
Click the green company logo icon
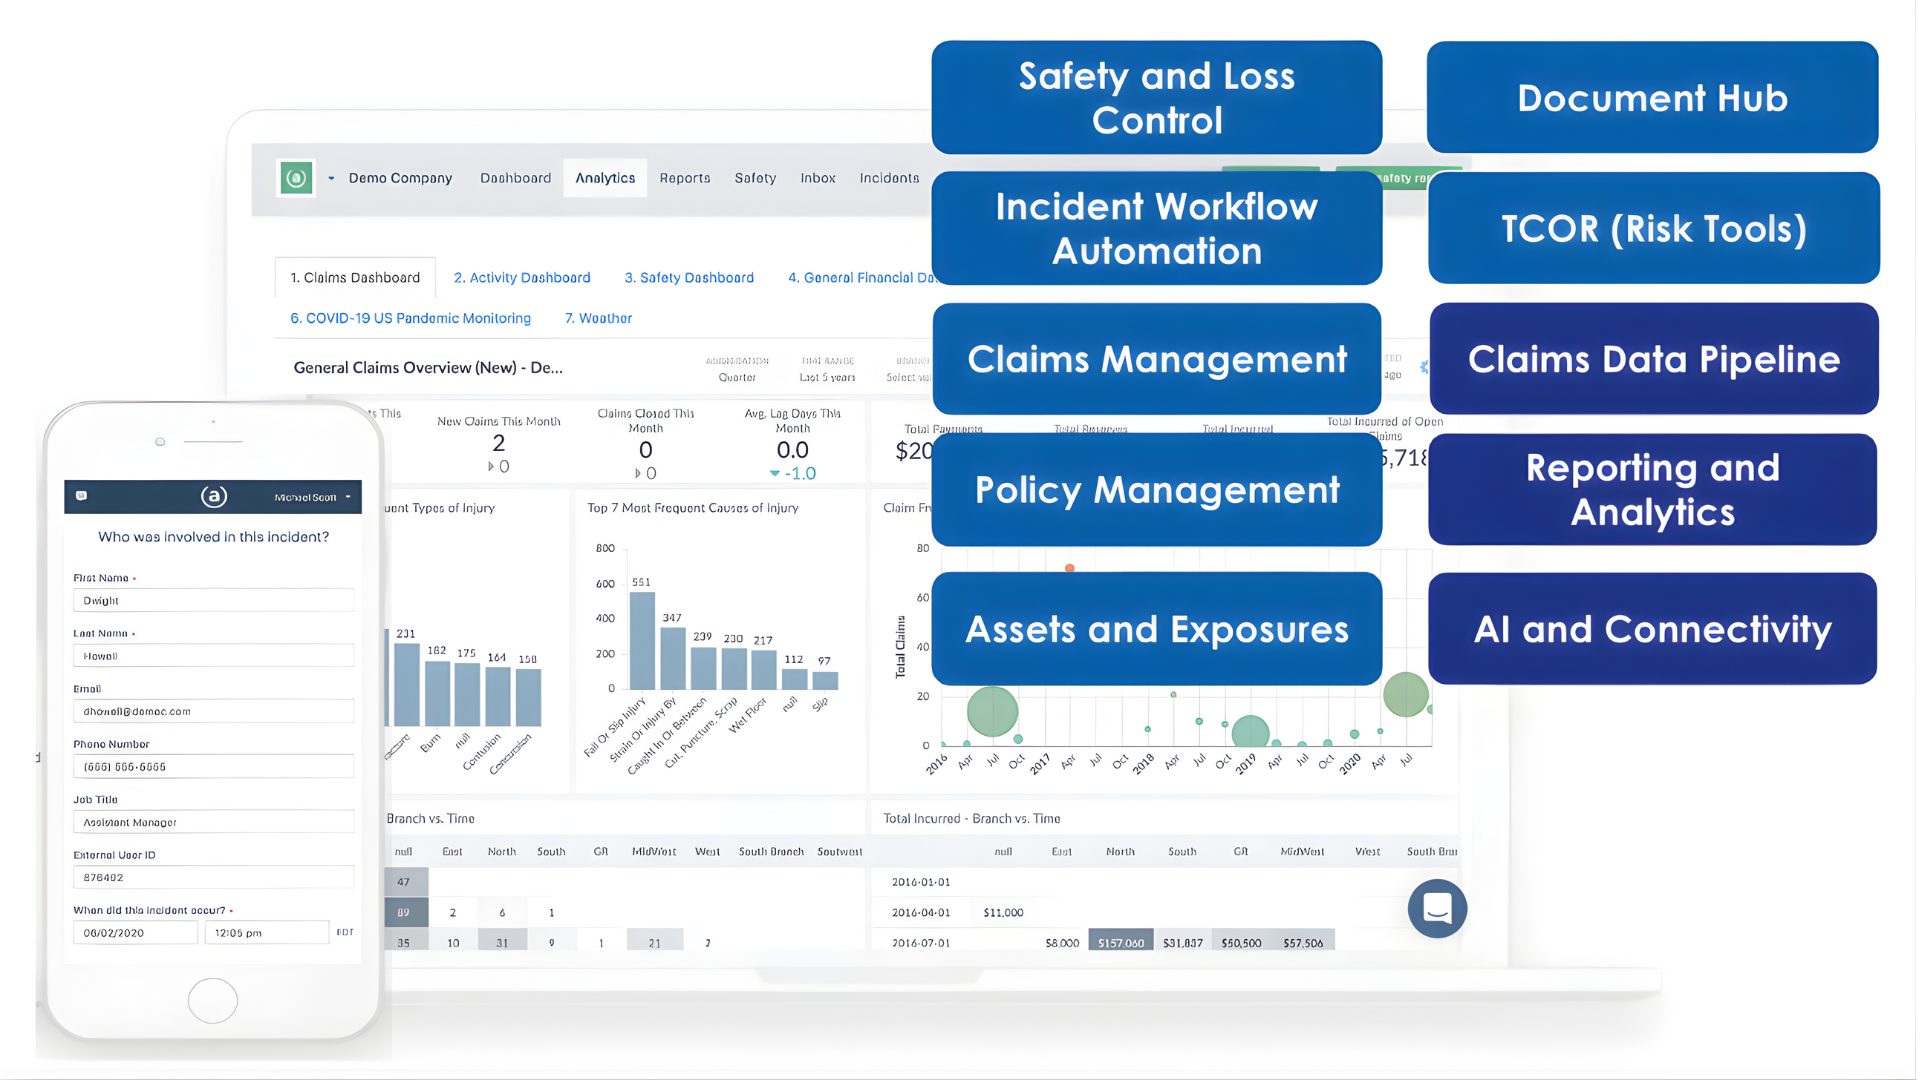coord(296,178)
